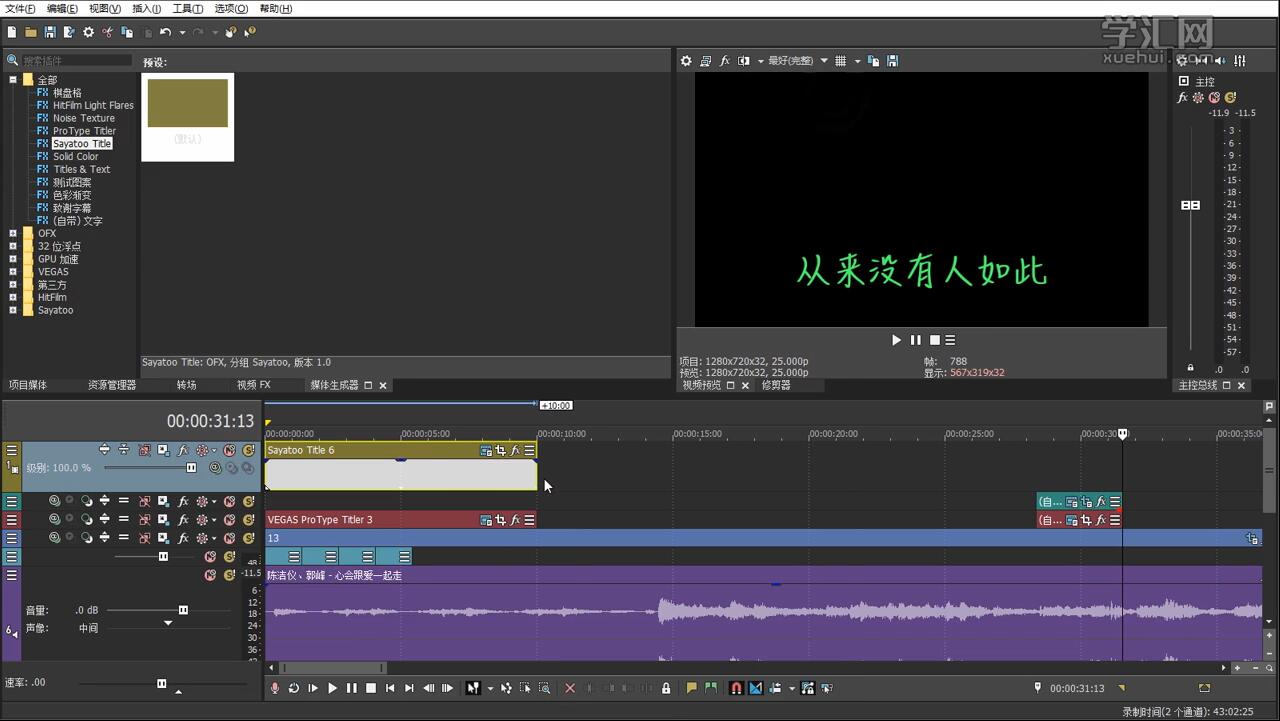Open the undo history dropdown arrow

pyautogui.click(x=181, y=33)
